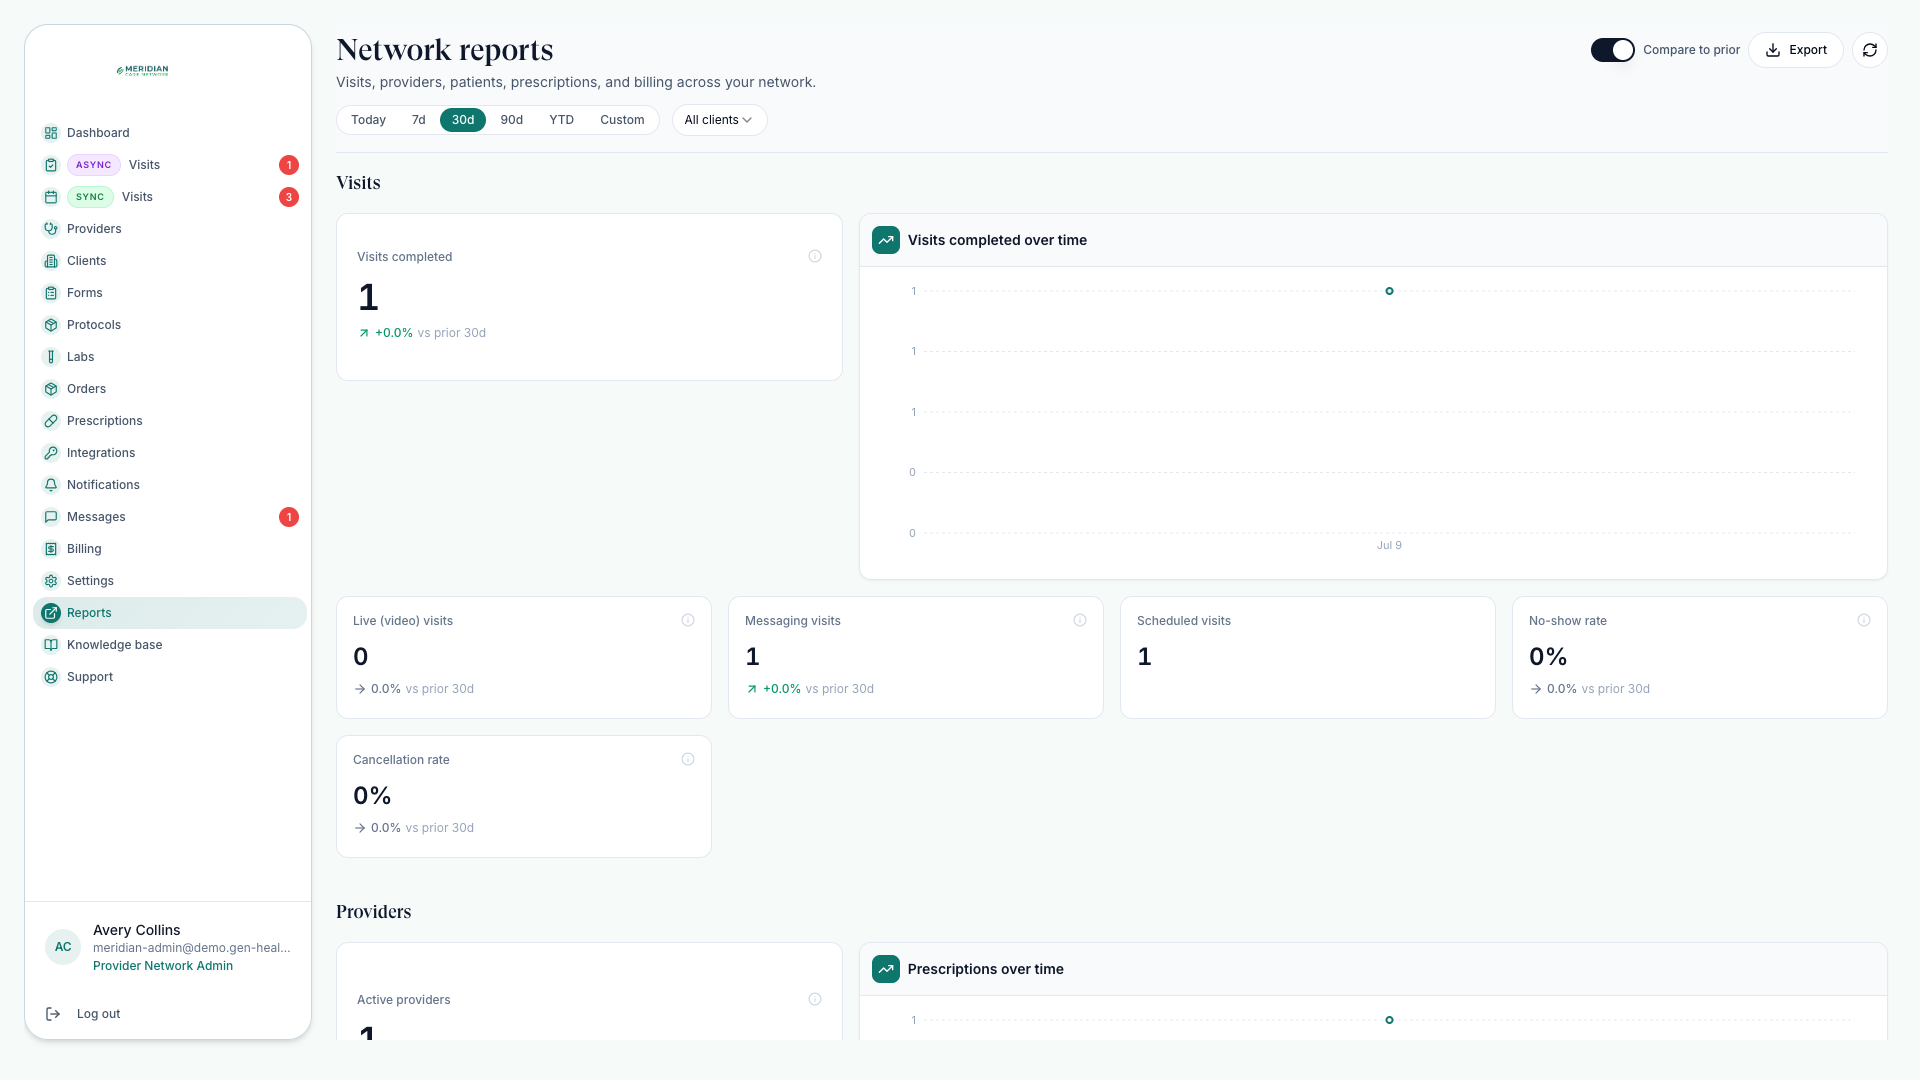Click the AC user avatar
This screenshot has height=1080, width=1920.
pos(63,947)
